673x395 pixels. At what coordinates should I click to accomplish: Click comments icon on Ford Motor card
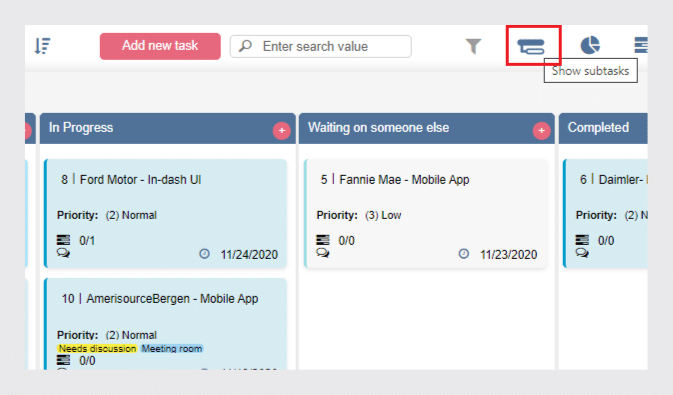tap(63, 252)
